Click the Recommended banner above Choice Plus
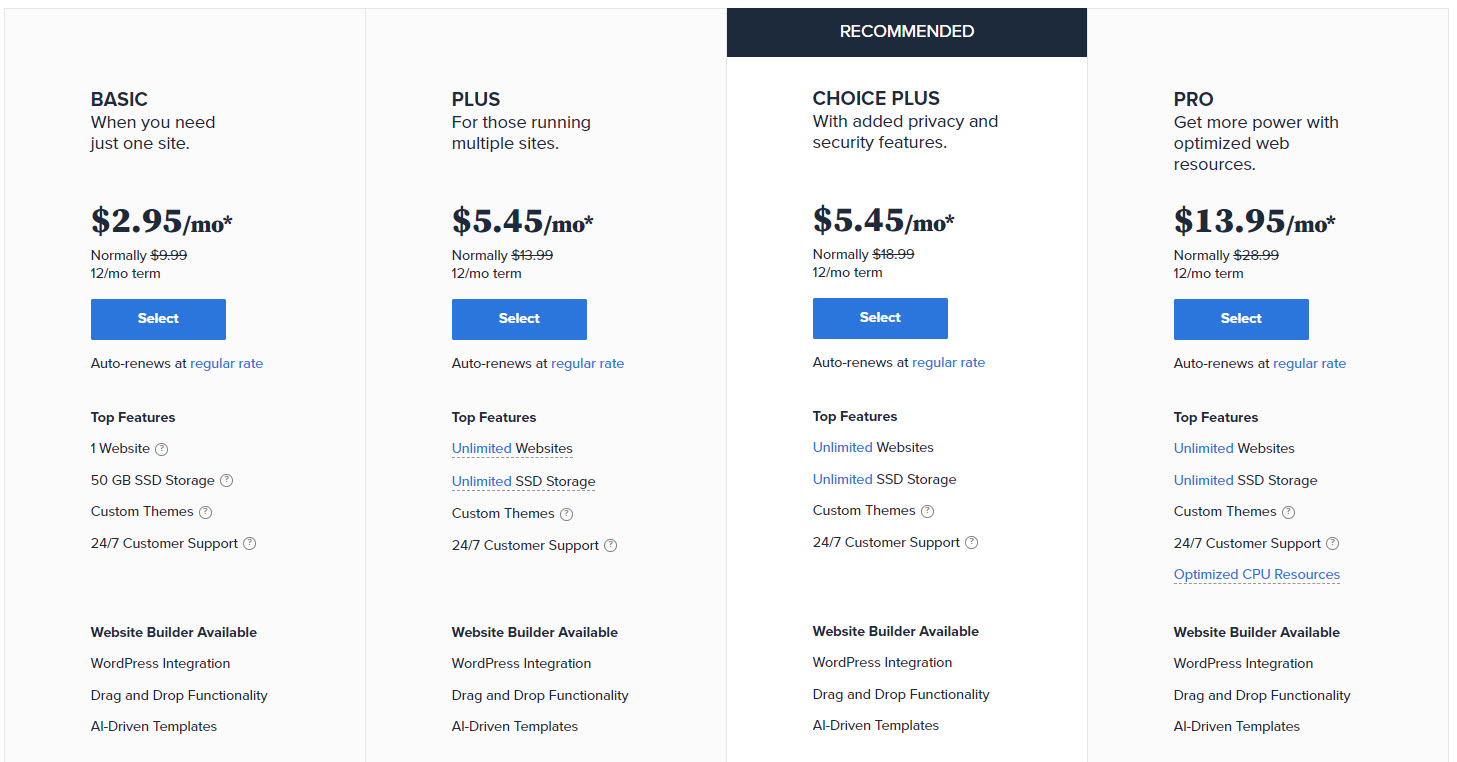 (907, 32)
